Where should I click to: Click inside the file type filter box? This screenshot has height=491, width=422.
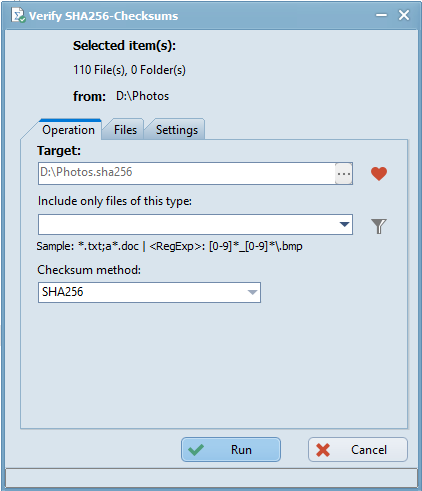point(188,225)
